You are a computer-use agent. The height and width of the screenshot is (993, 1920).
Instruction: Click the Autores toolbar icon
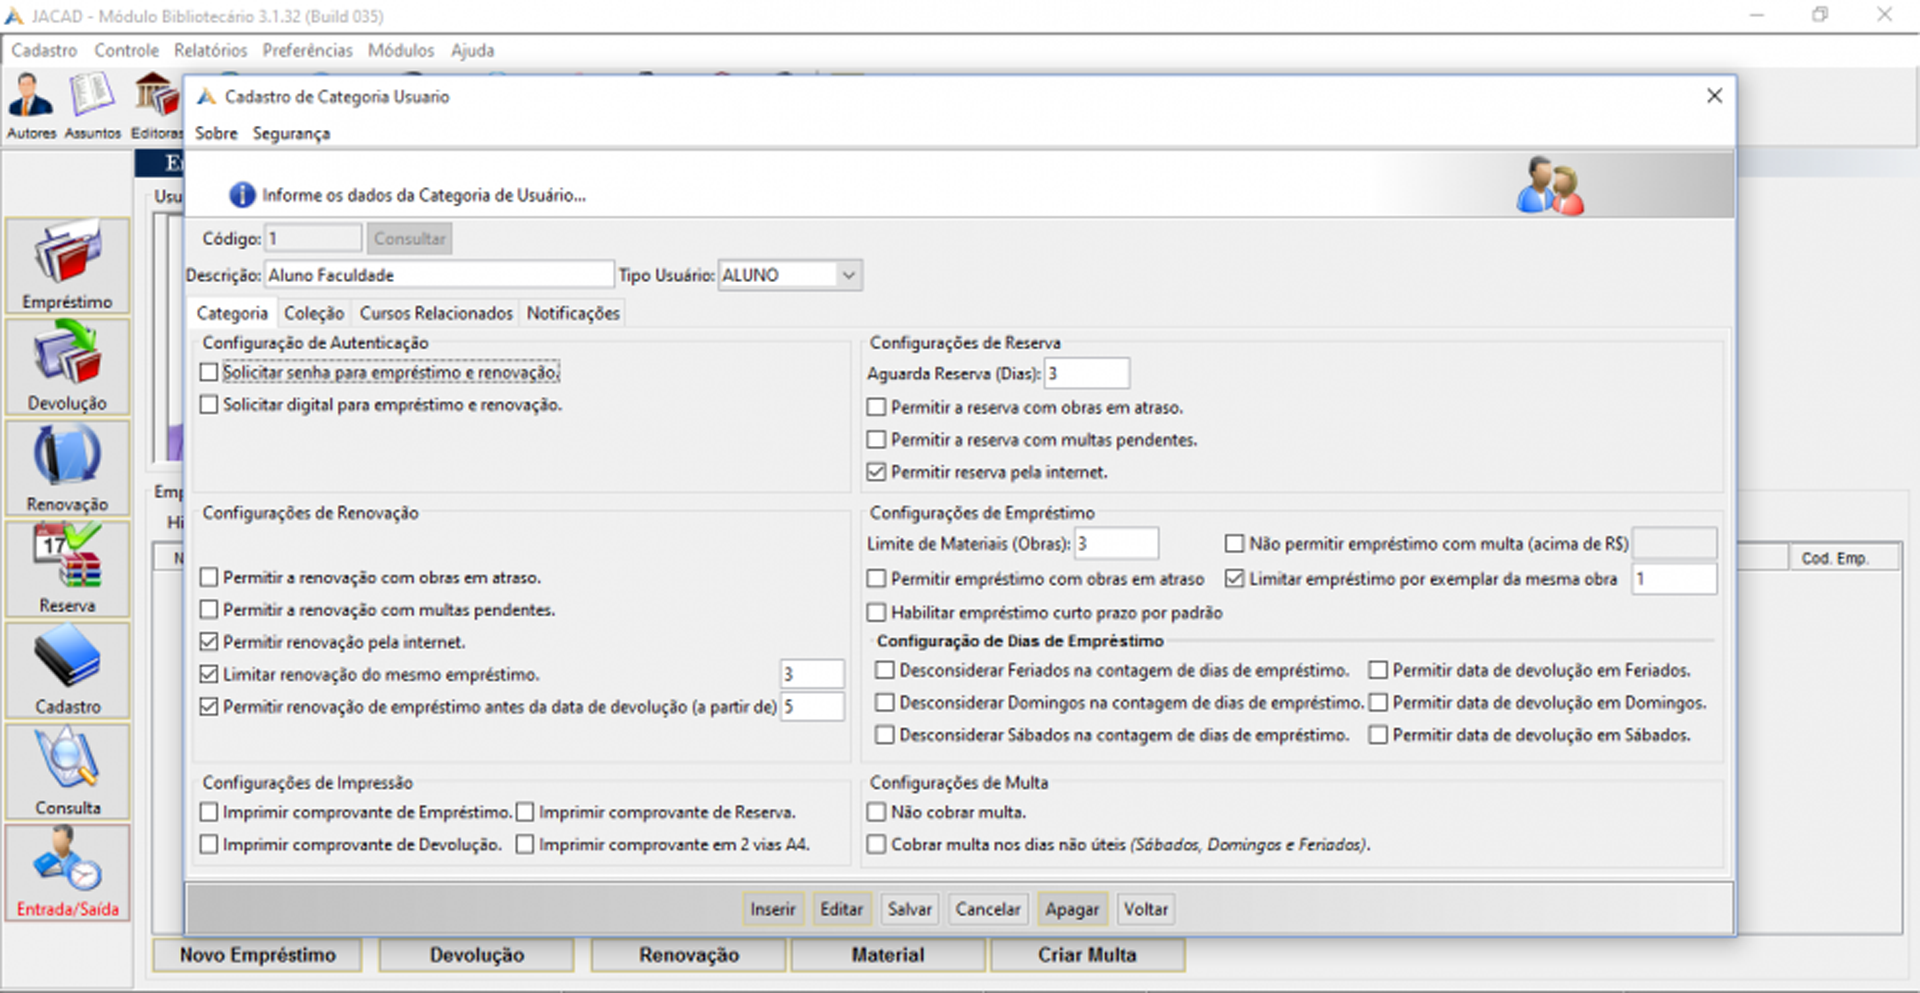31,106
